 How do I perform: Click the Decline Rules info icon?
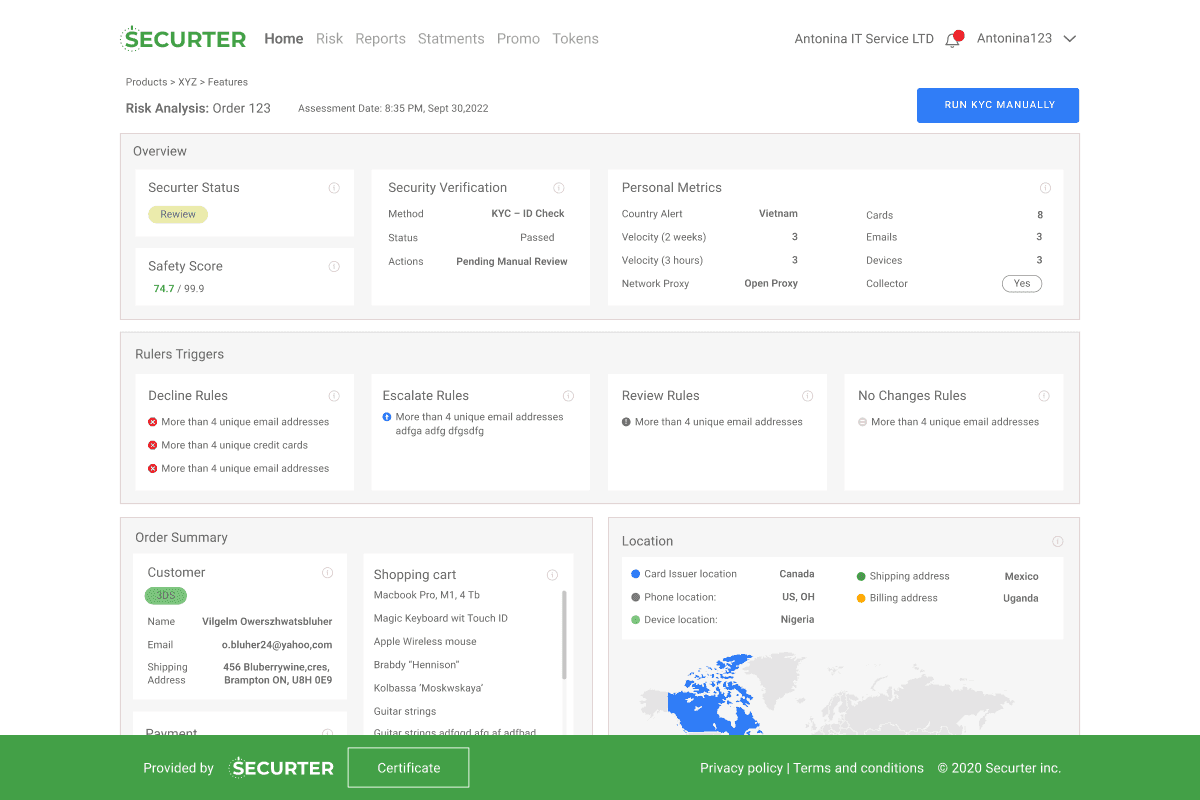[x=334, y=396]
